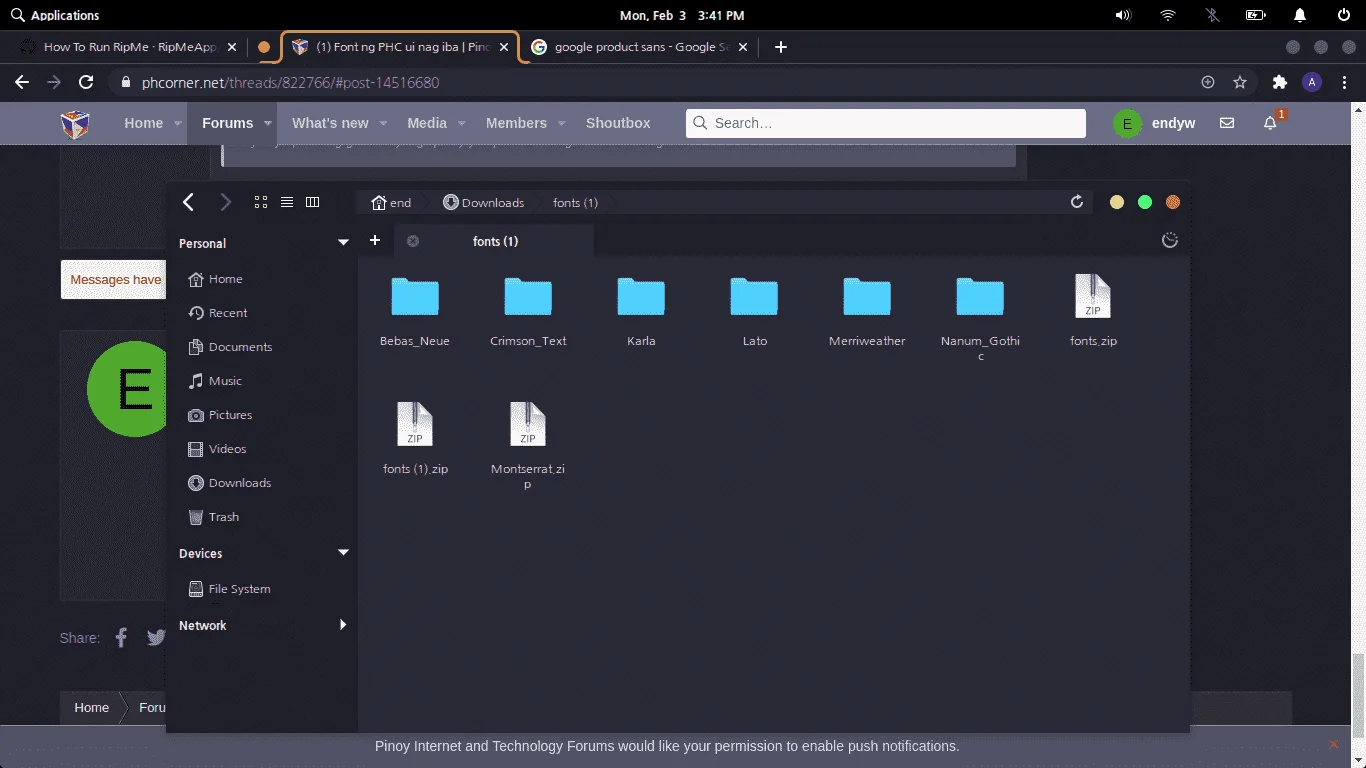
Task: Expand the Home menu dropdown arrow
Action: click(x=178, y=124)
